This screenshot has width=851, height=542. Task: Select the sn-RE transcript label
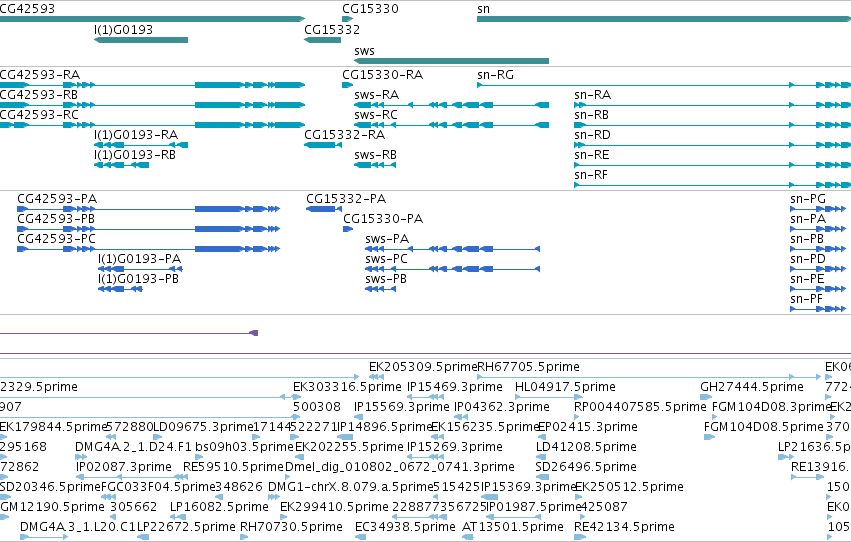[x=592, y=155]
